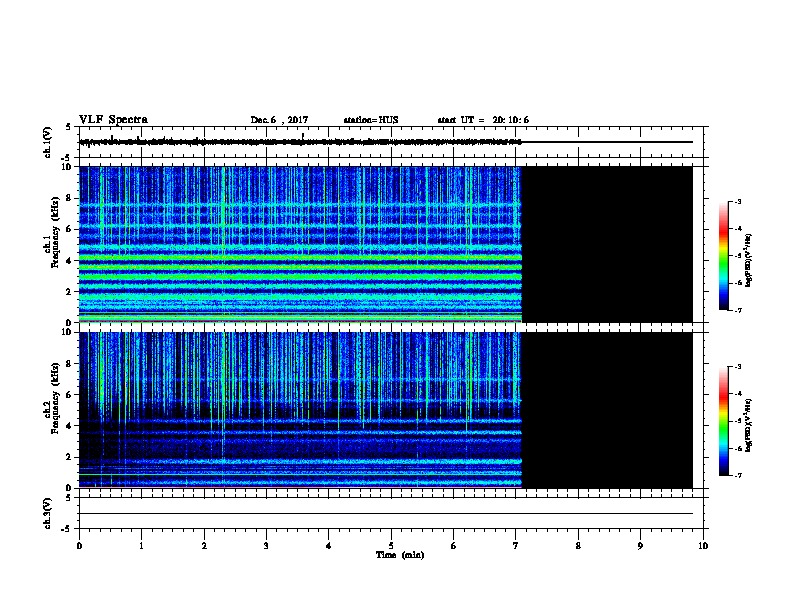This screenshot has width=792, height=612.
Task: Click the time axis tick label "7"
Action: (516, 545)
